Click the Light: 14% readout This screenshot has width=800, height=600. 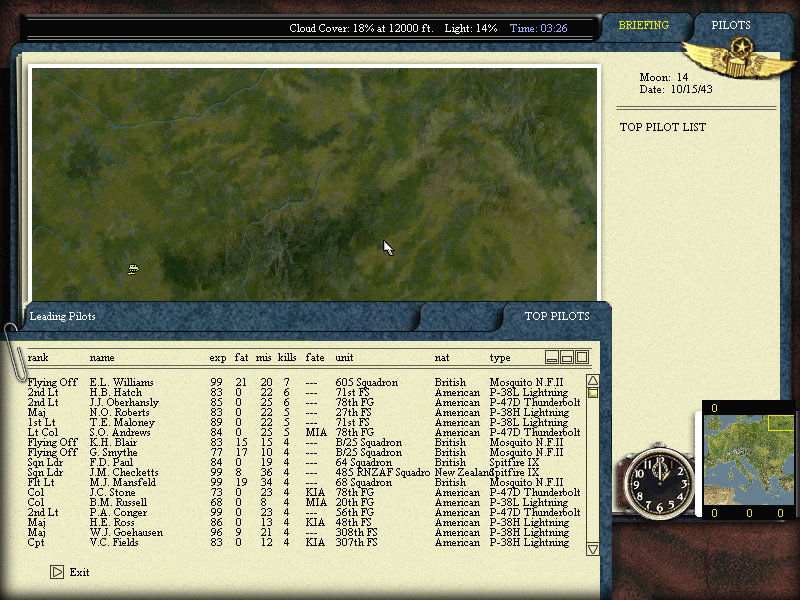470,29
